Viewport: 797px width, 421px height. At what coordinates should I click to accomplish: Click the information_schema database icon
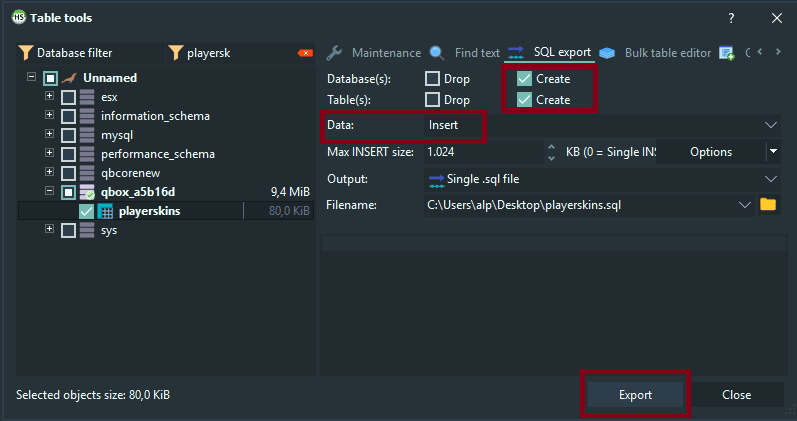87,116
